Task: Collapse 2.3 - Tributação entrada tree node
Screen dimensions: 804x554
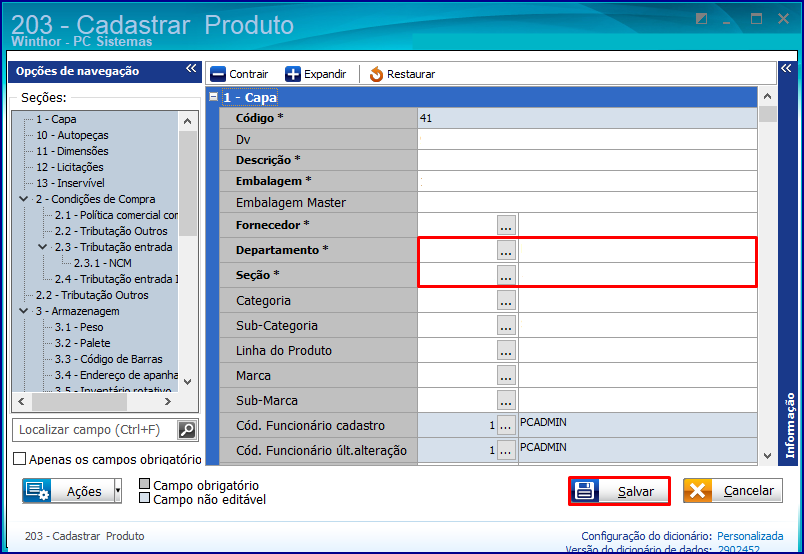Action: coord(43,247)
